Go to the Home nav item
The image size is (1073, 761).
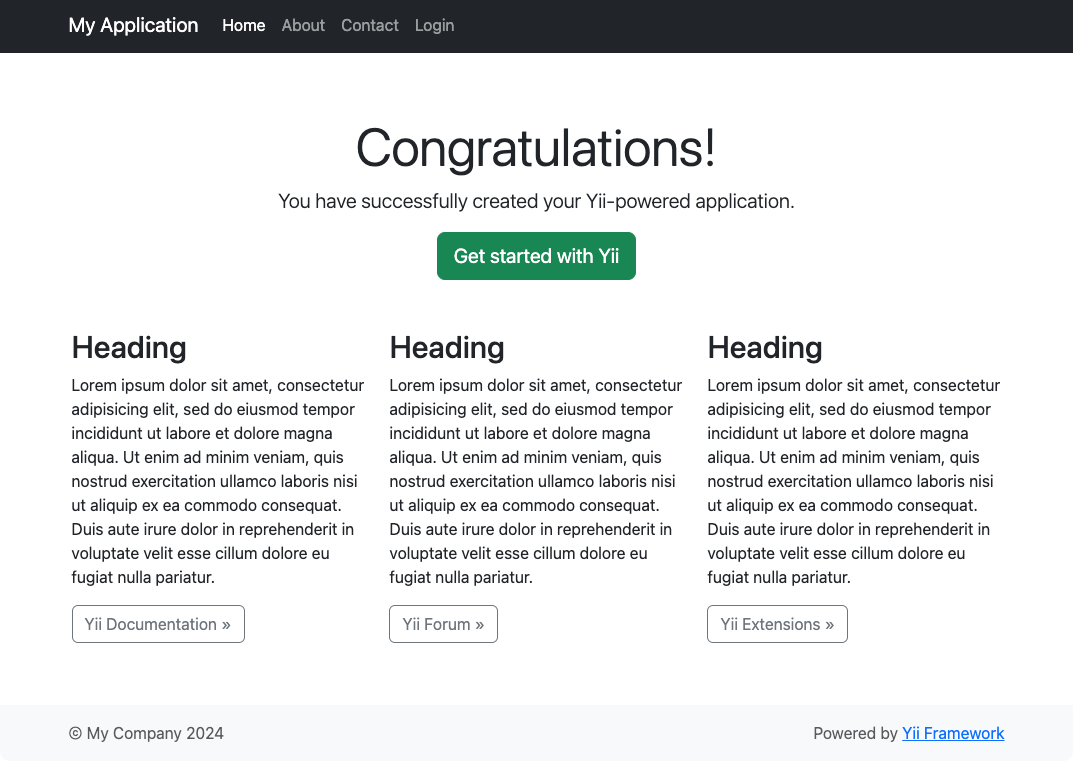[x=243, y=25]
